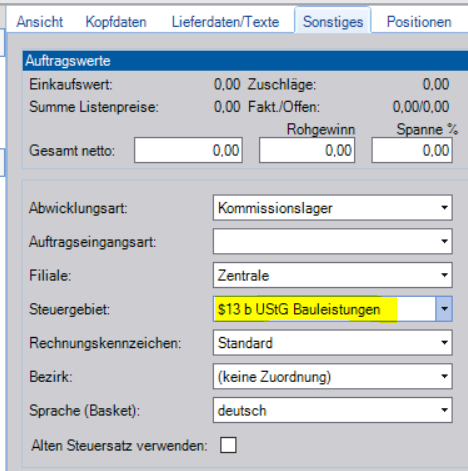This screenshot has height=471, width=468.
Task: Click the Gesamt netto input field
Action: tap(188, 150)
